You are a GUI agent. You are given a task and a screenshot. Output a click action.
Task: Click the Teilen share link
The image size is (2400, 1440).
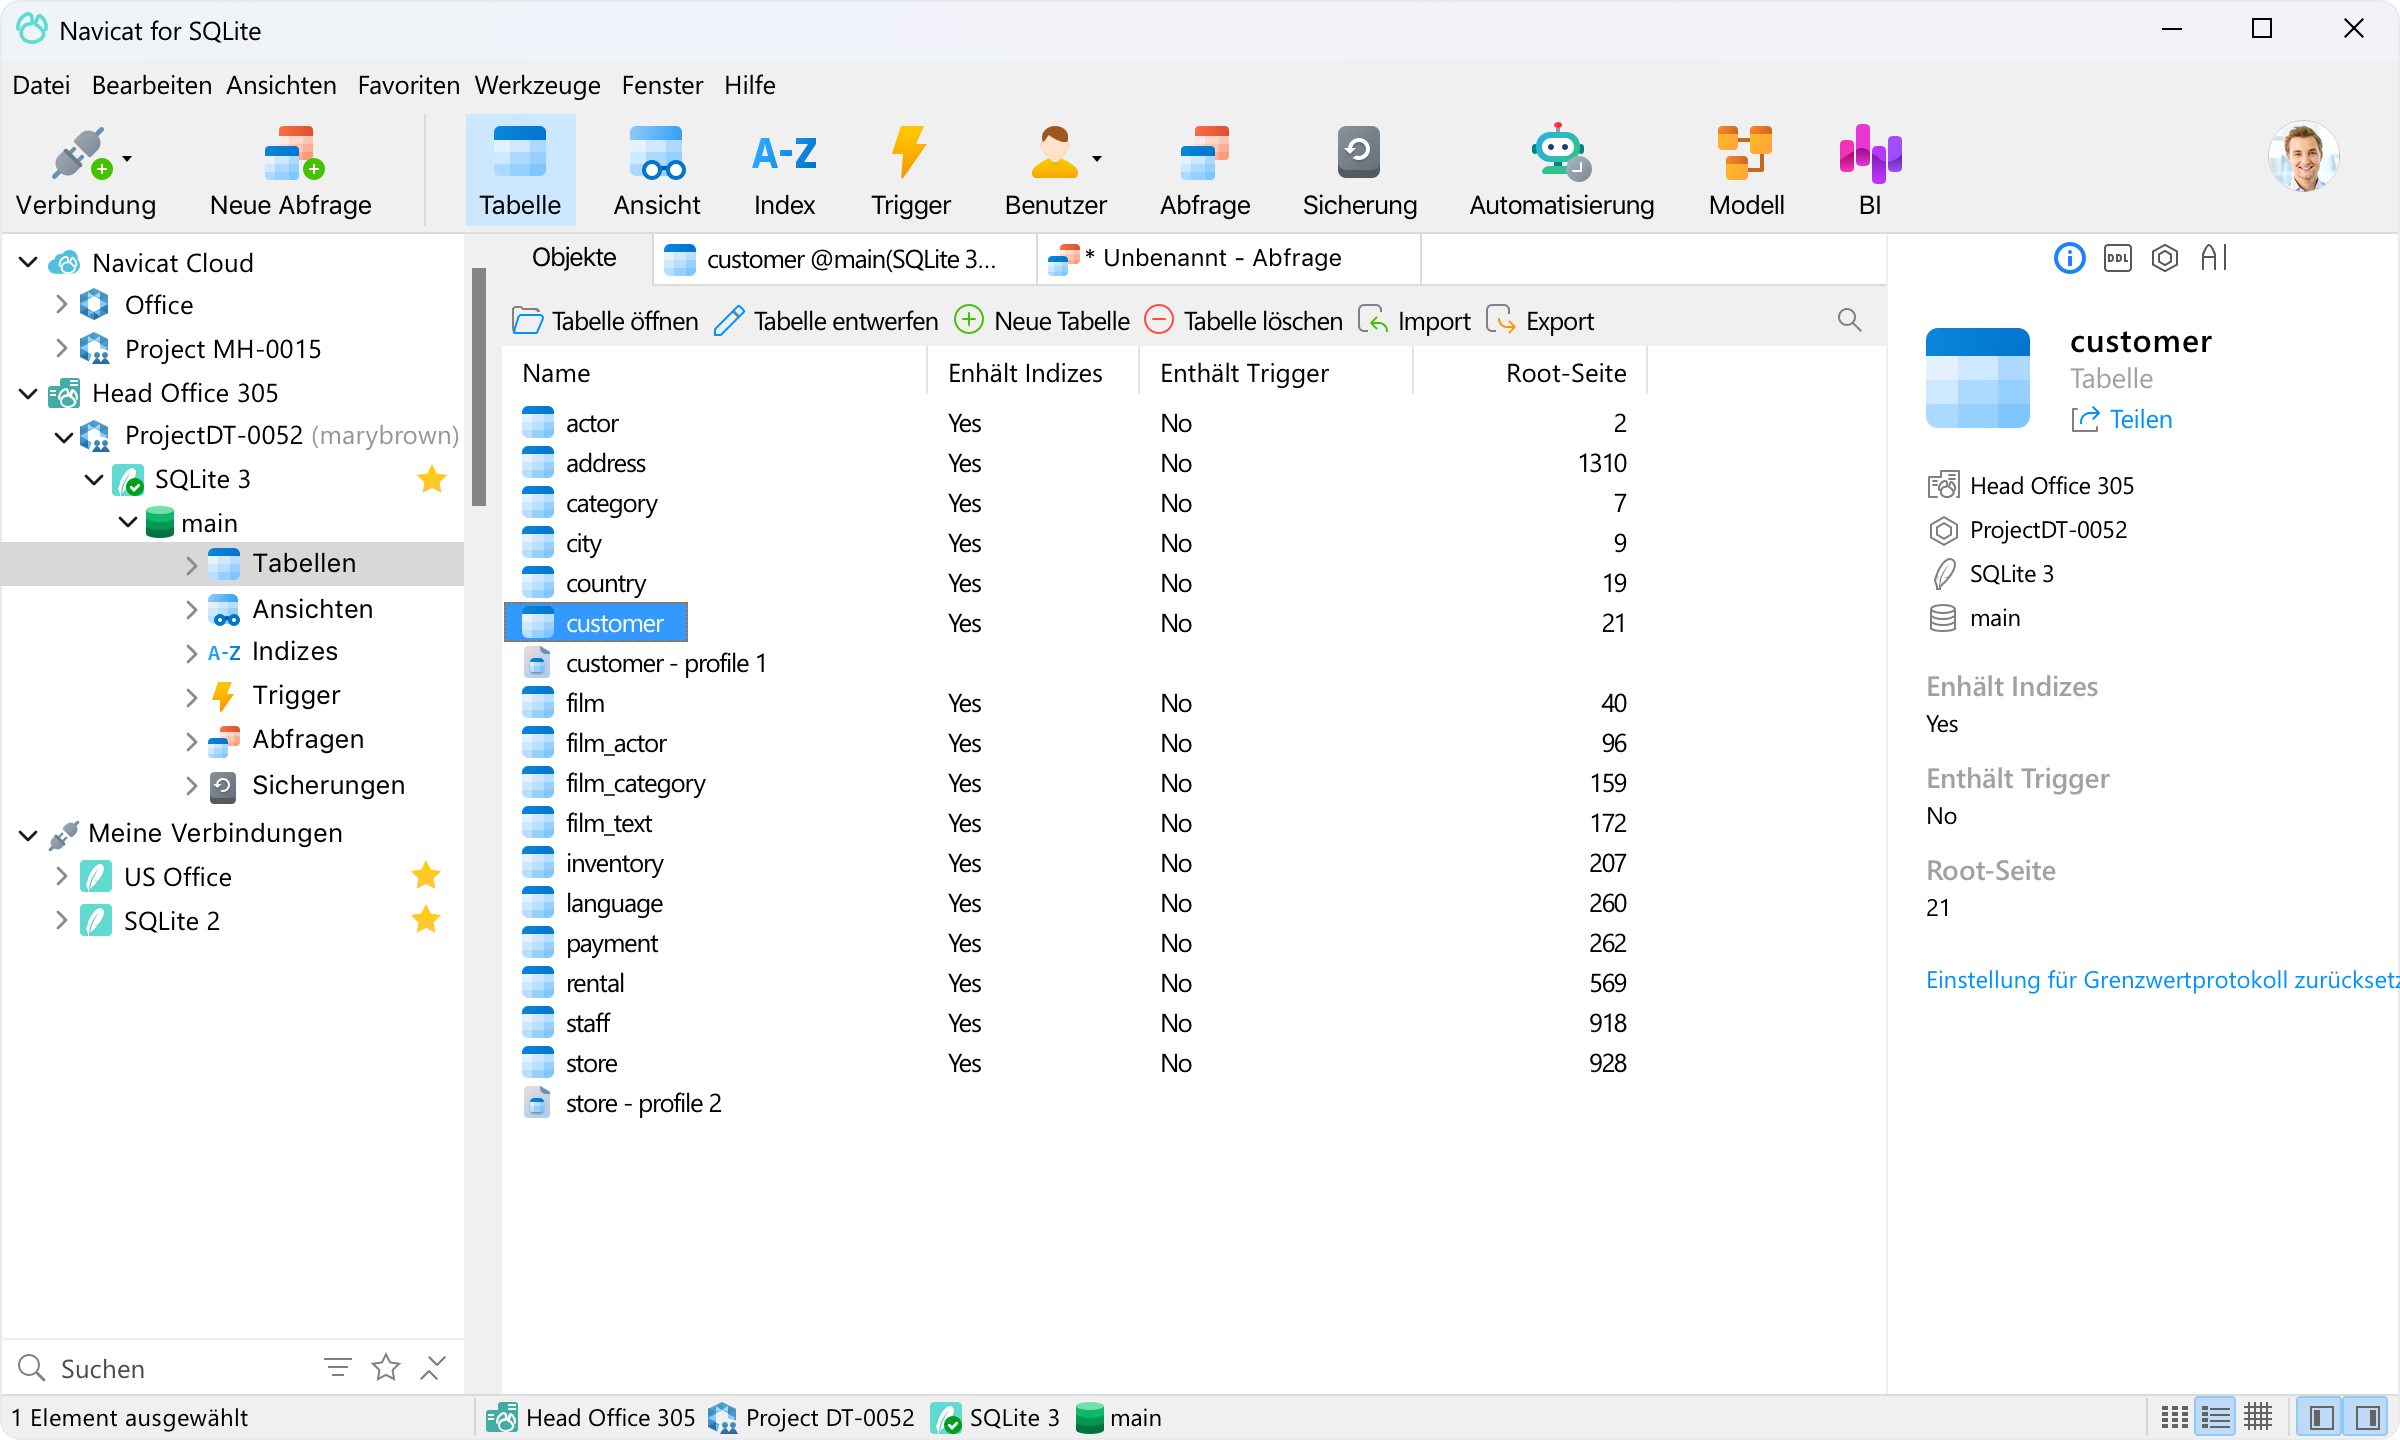tap(2121, 419)
